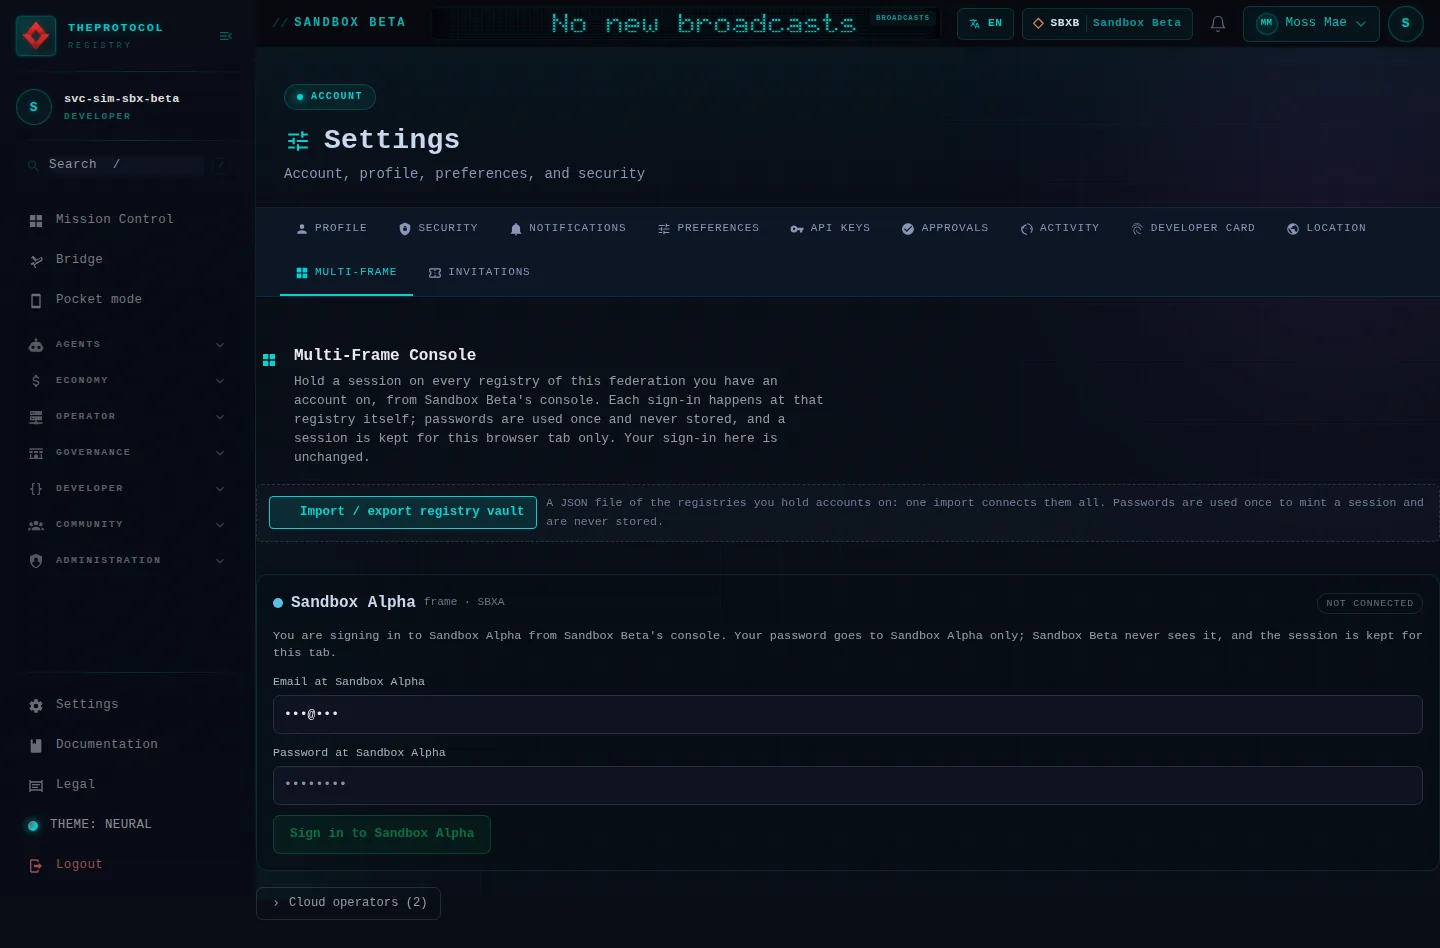The width and height of the screenshot is (1440, 948).
Task: Expand COMMUNITY sidebar section
Action: click(128, 524)
